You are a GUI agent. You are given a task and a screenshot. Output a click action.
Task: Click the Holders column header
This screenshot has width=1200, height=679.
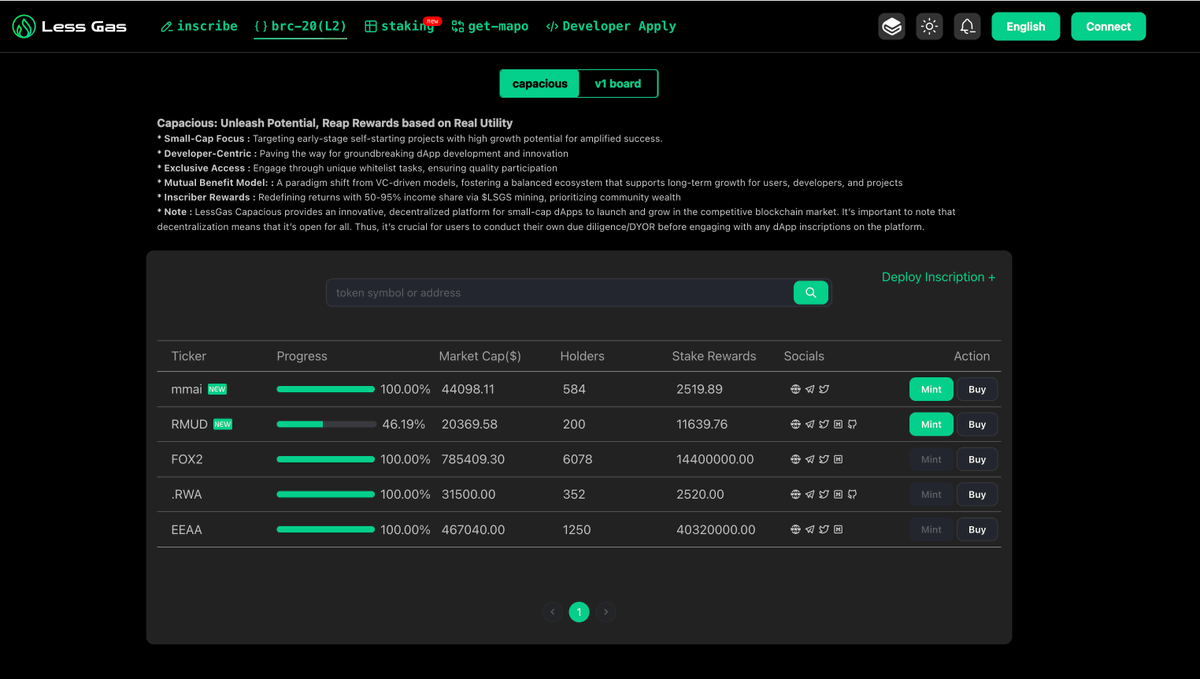582,356
